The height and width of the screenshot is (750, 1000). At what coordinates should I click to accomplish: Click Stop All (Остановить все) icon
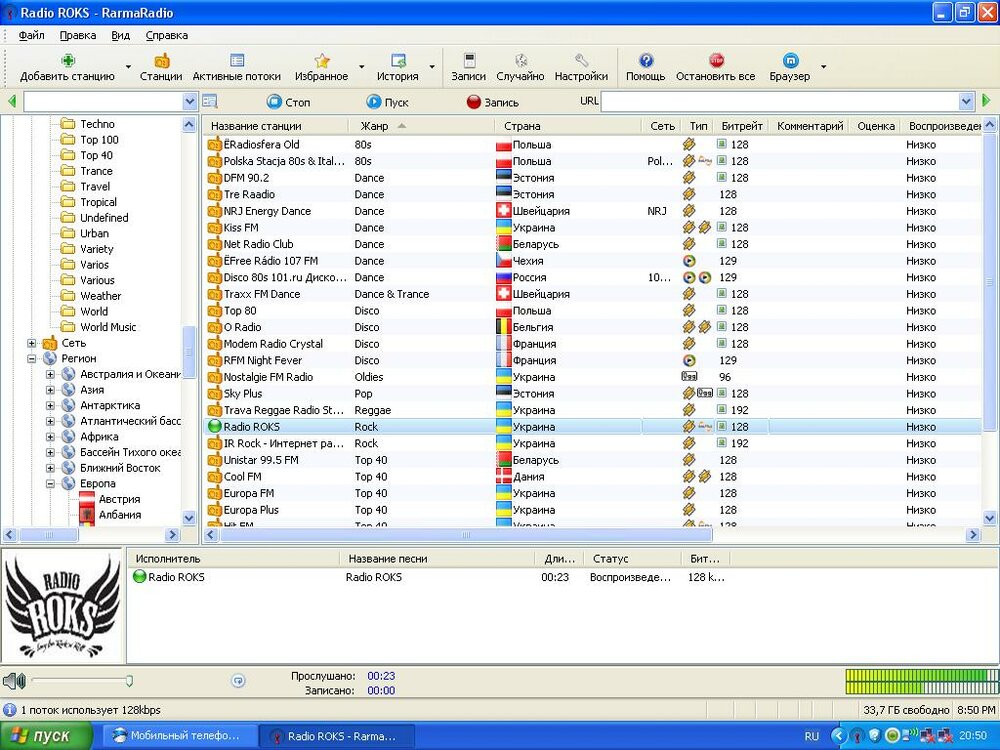715,61
